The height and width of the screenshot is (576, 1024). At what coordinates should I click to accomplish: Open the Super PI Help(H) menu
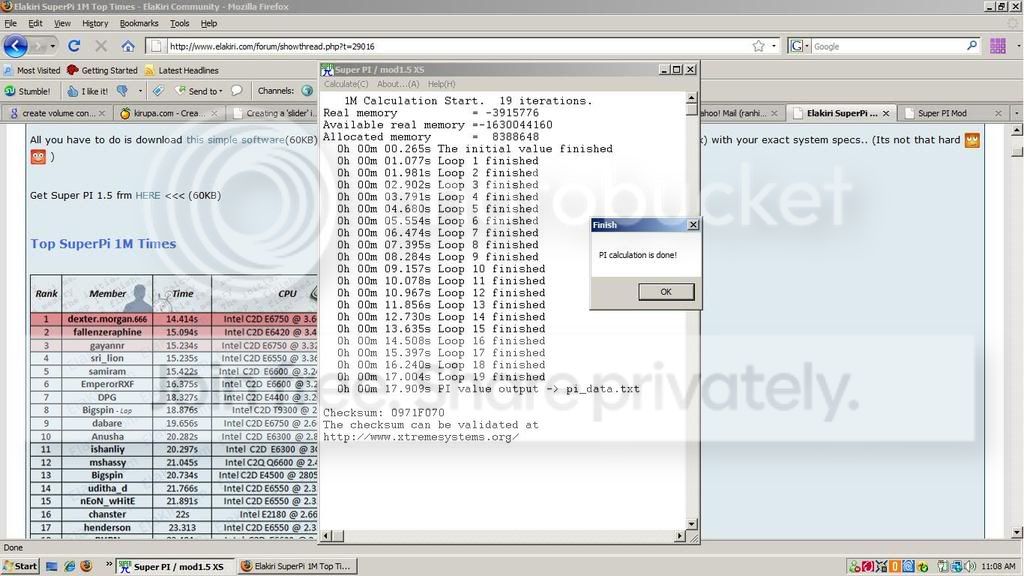click(441, 84)
